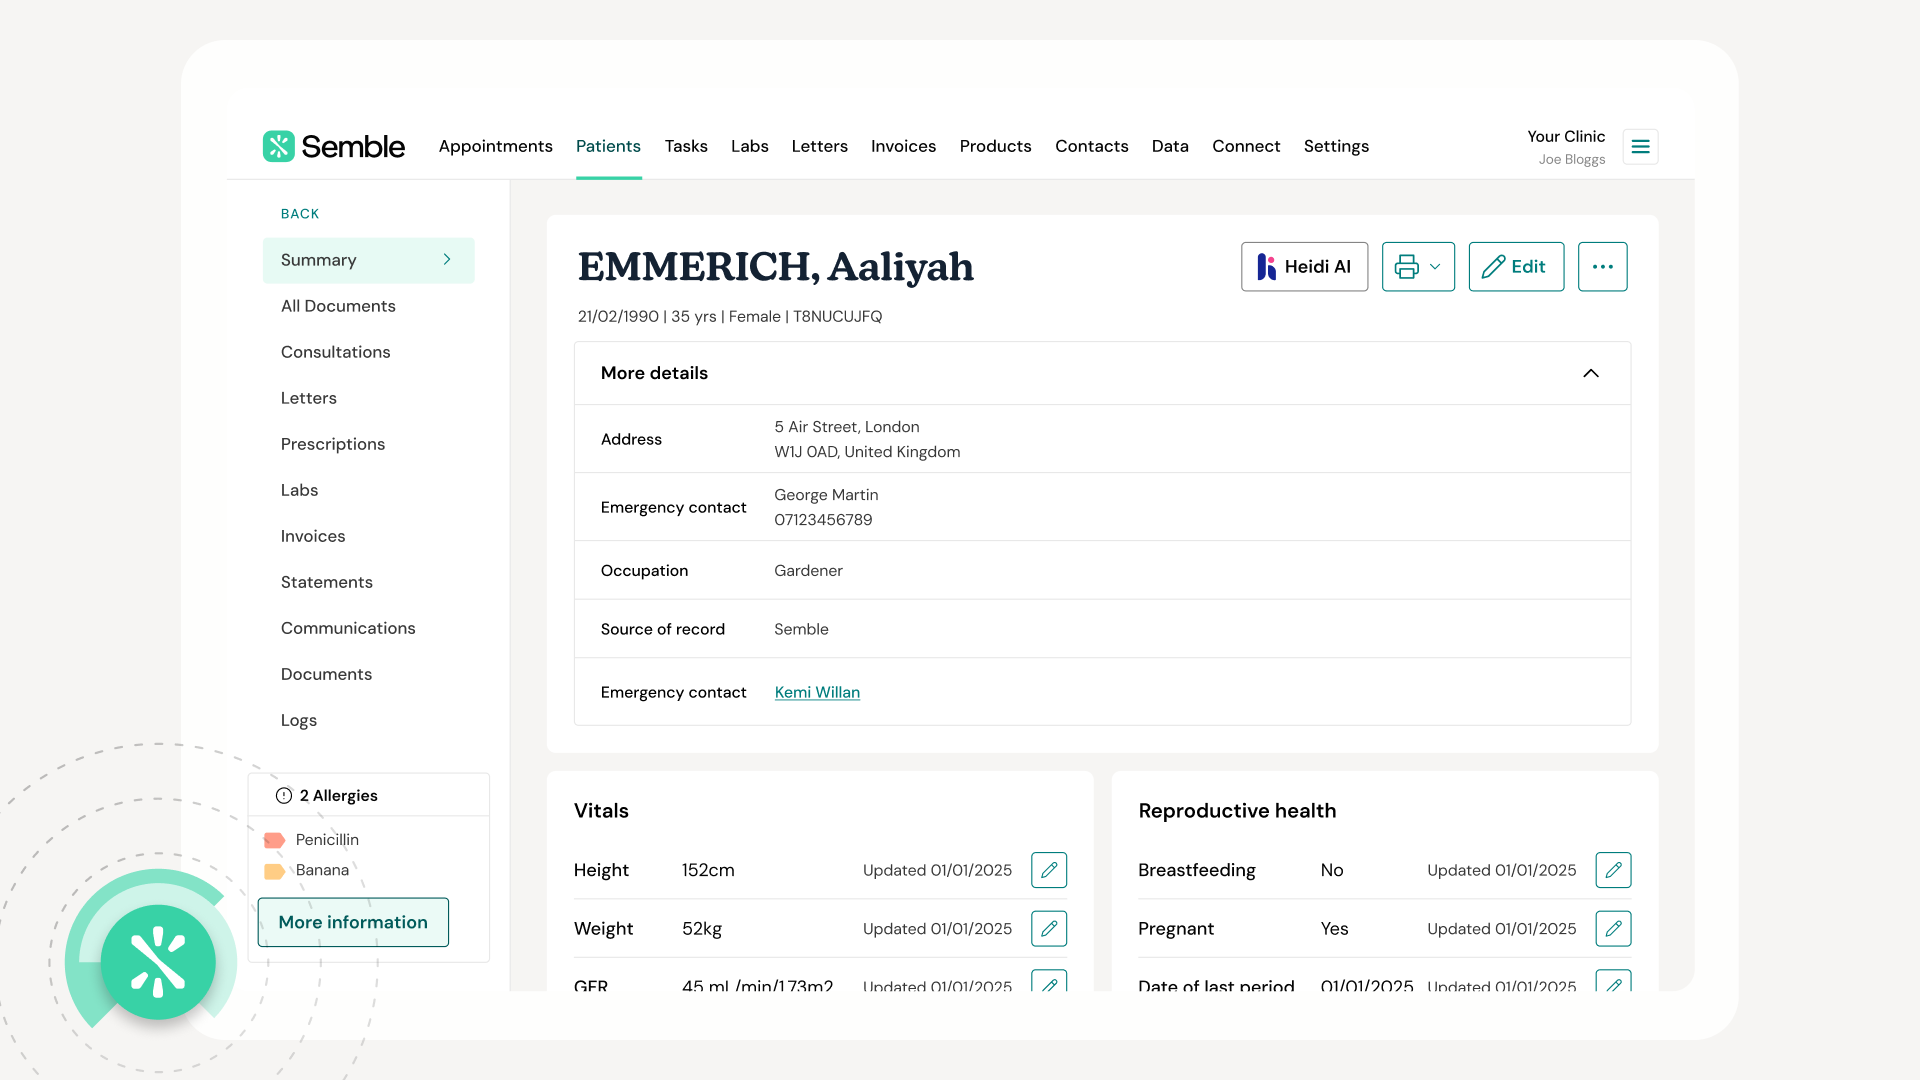Click the printer icon

pos(1406,266)
